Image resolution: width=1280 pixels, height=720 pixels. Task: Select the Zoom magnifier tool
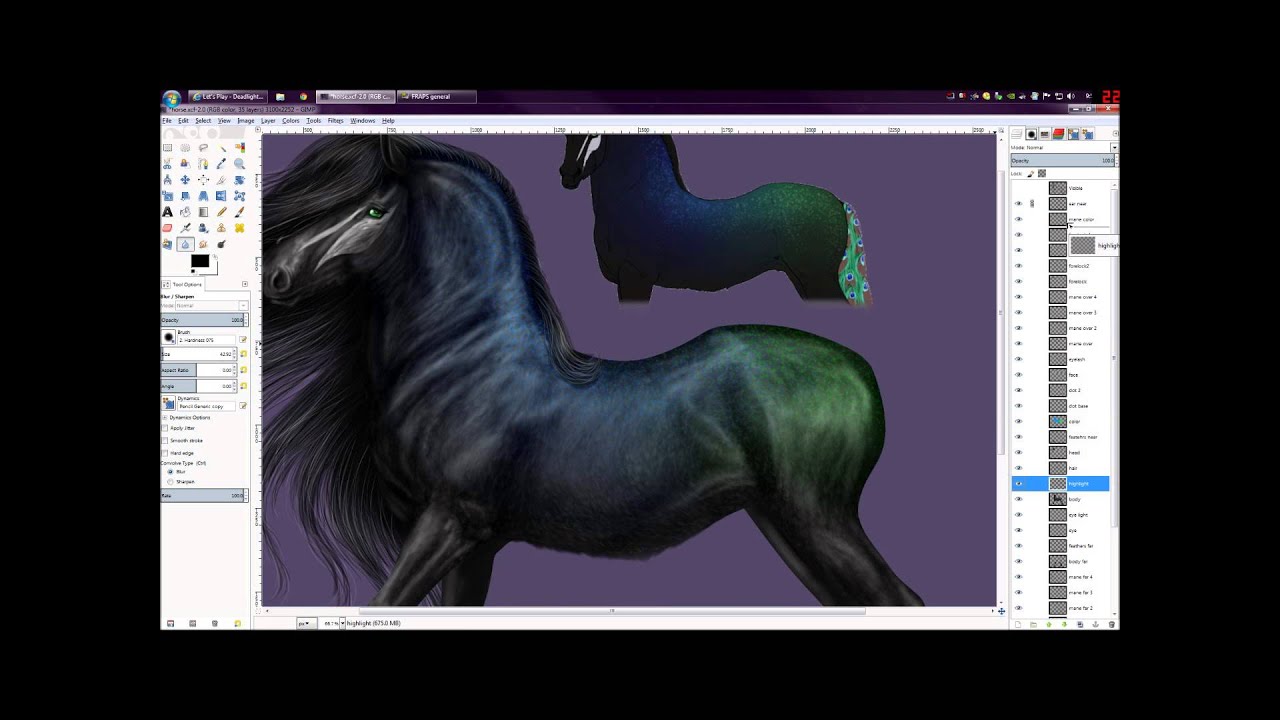click(239, 164)
